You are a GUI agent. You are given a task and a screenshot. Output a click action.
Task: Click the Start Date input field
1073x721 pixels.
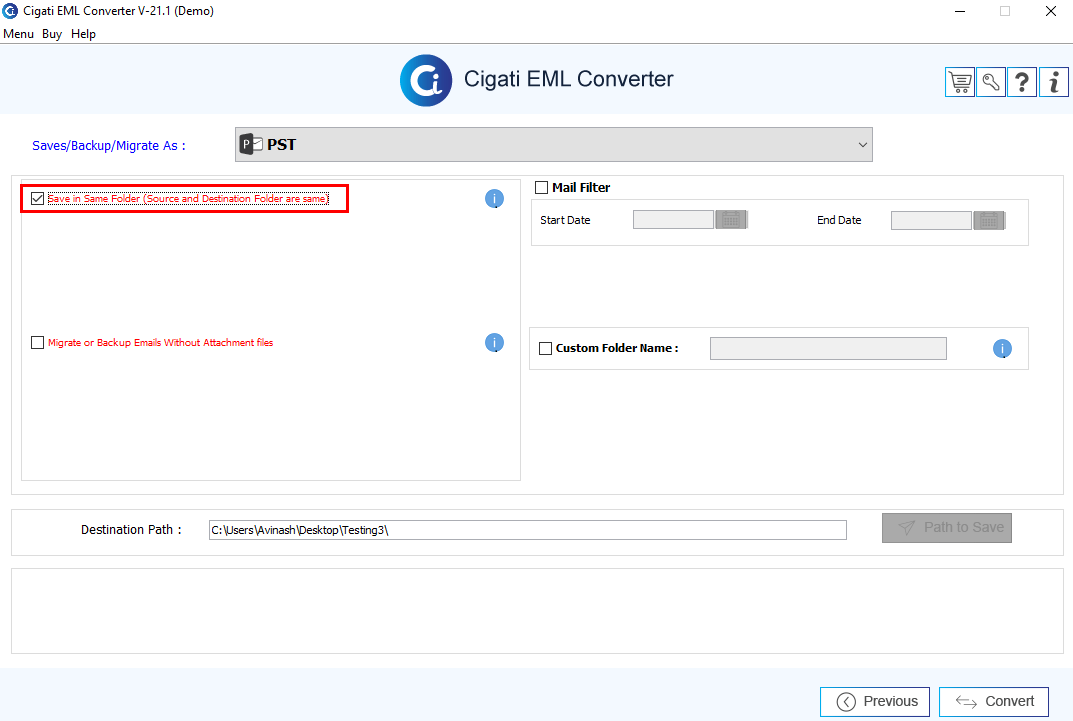tap(673, 220)
